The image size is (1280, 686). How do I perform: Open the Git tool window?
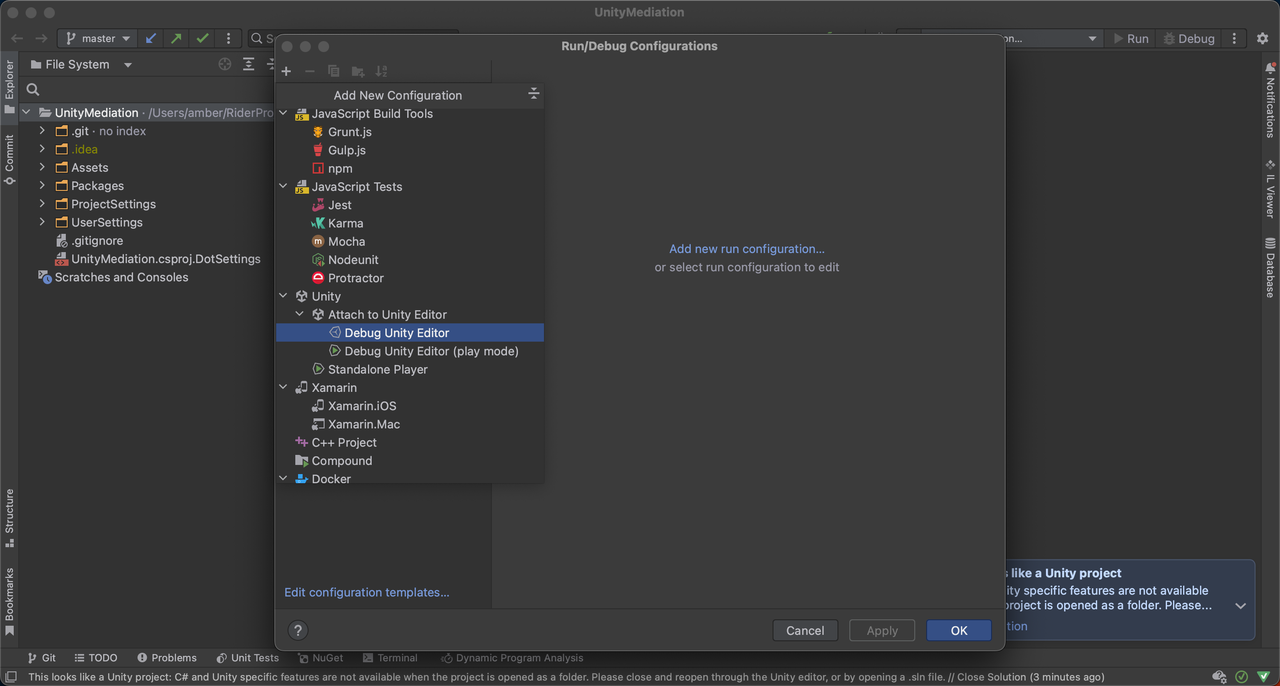41,658
